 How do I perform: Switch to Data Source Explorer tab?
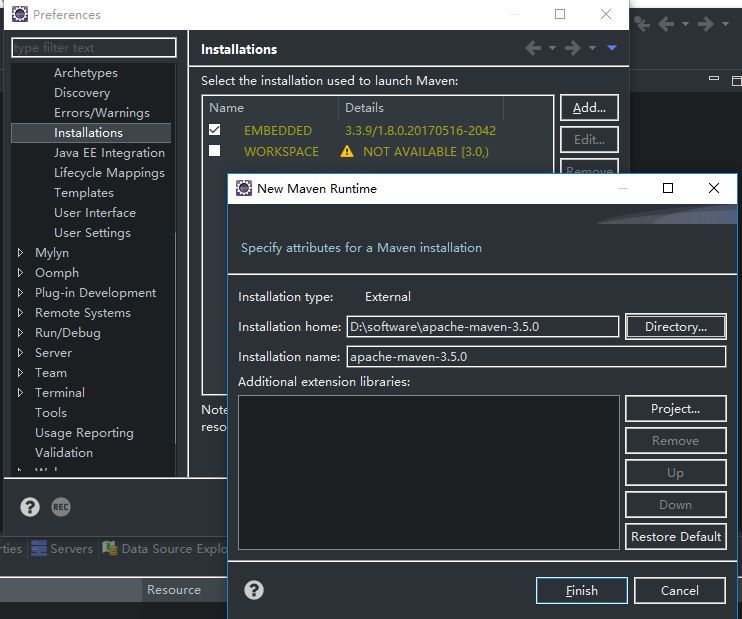165,548
